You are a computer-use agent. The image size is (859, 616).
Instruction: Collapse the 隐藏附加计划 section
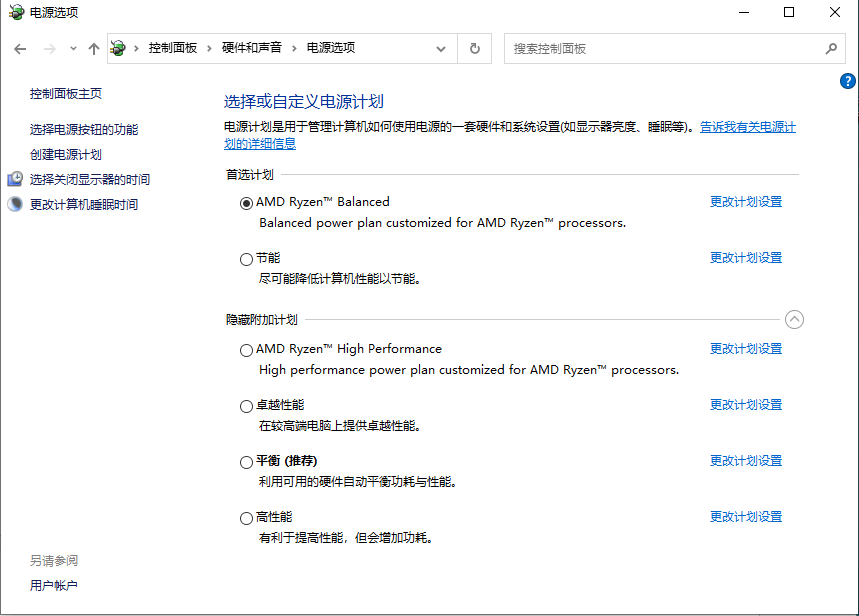(x=794, y=319)
